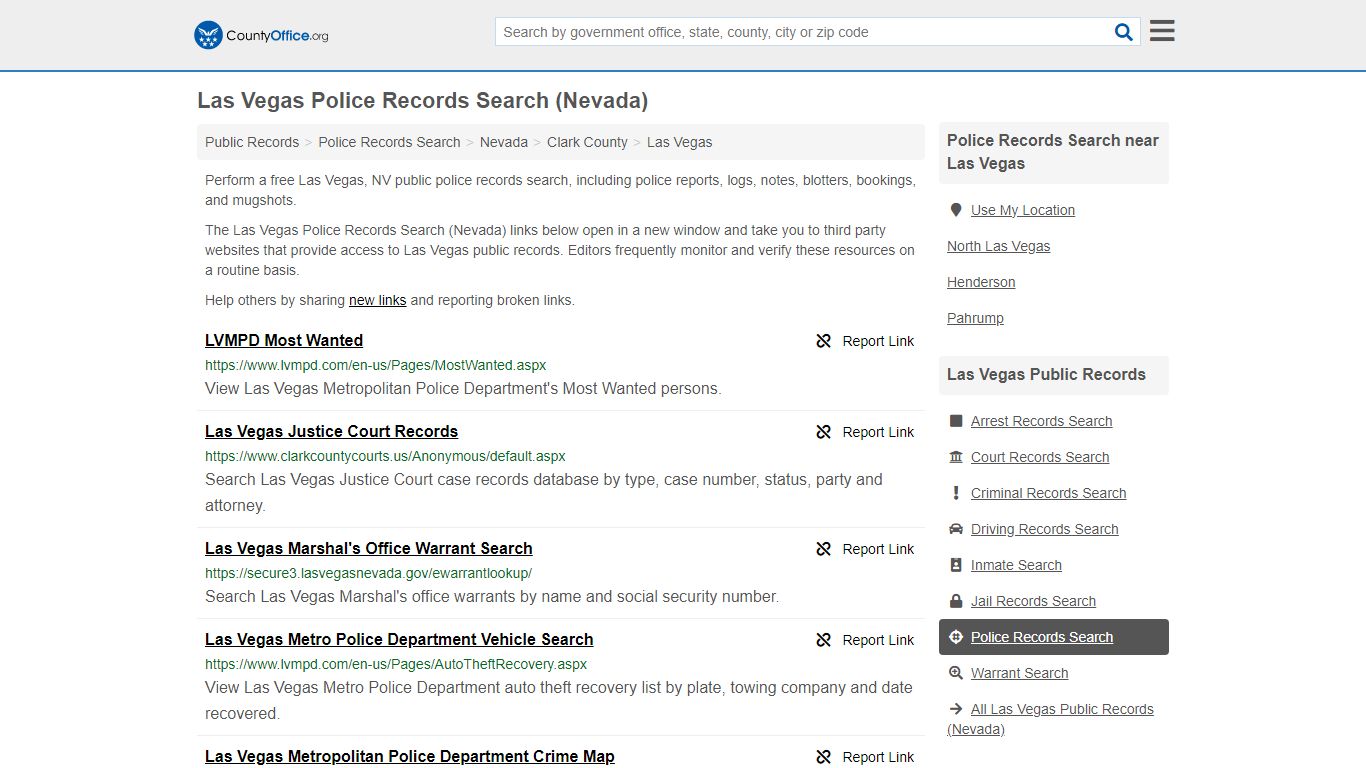Open LVMPD Most Wanted link
The height and width of the screenshot is (768, 1366).
coord(284,340)
